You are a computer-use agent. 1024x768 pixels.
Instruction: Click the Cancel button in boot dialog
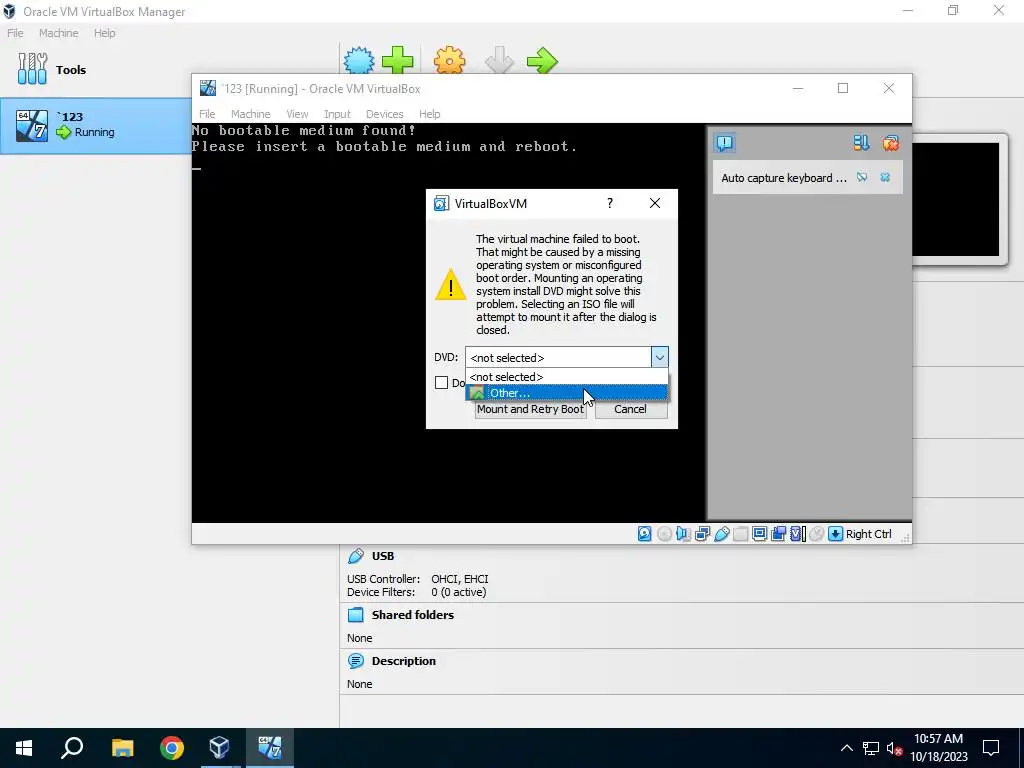(x=631, y=409)
